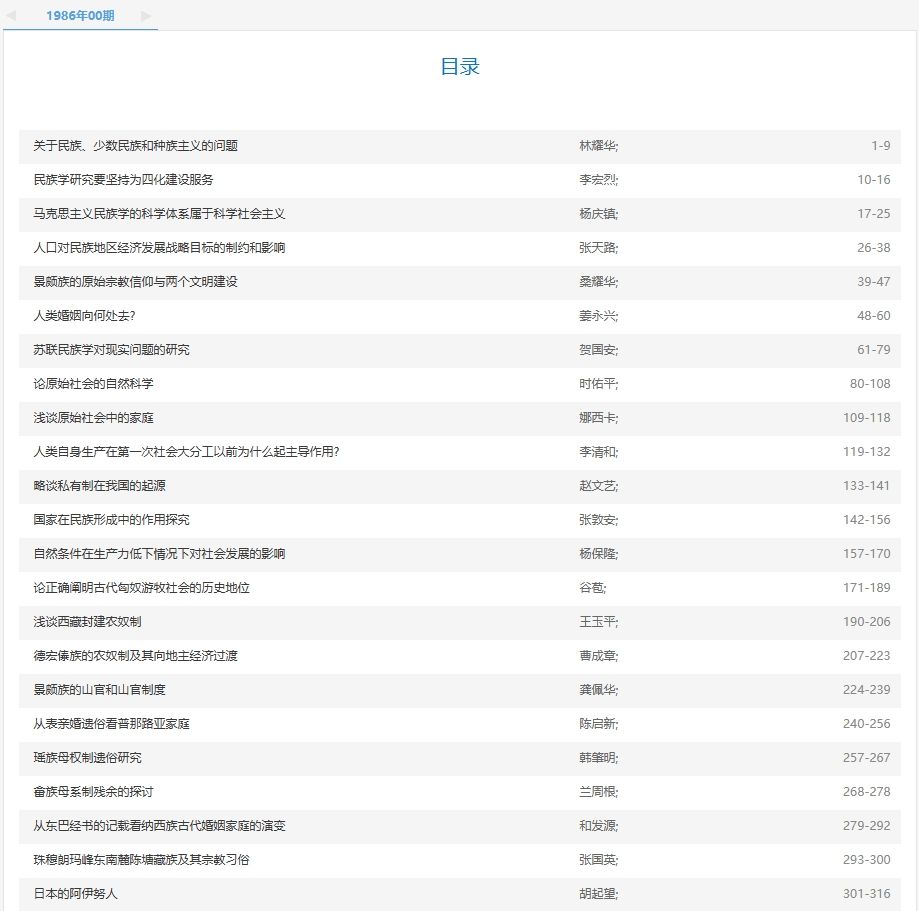Open article 浅谈西藏封建农奴制
Screen dimensions: 919x911
(x=87, y=621)
